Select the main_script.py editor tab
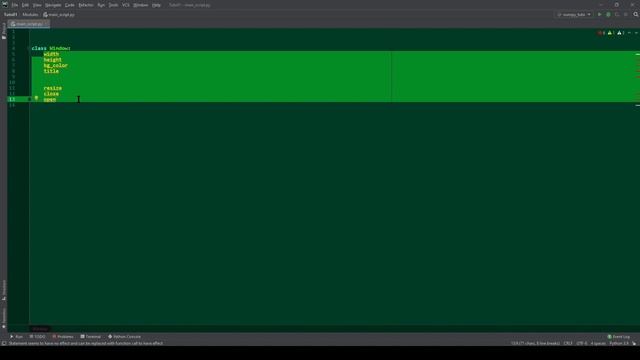The image size is (640, 360). [x=28, y=24]
